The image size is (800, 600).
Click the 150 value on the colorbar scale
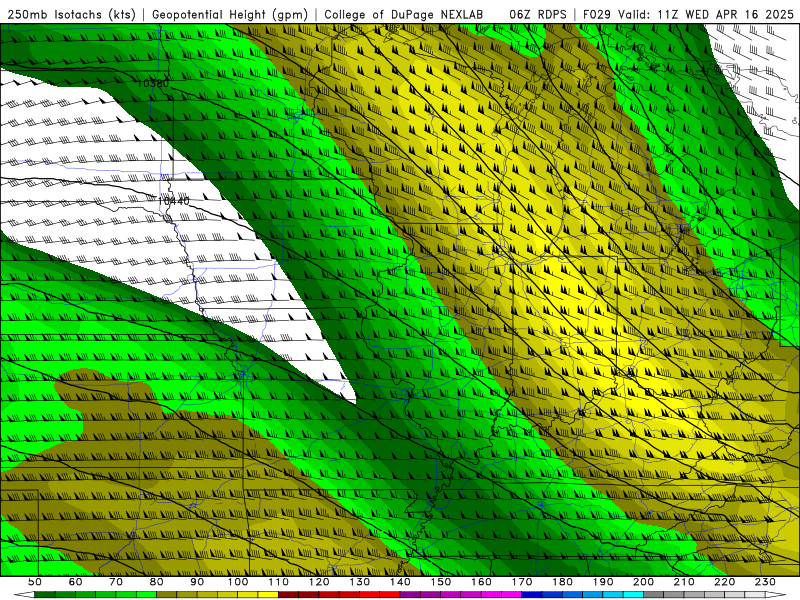pos(441,582)
